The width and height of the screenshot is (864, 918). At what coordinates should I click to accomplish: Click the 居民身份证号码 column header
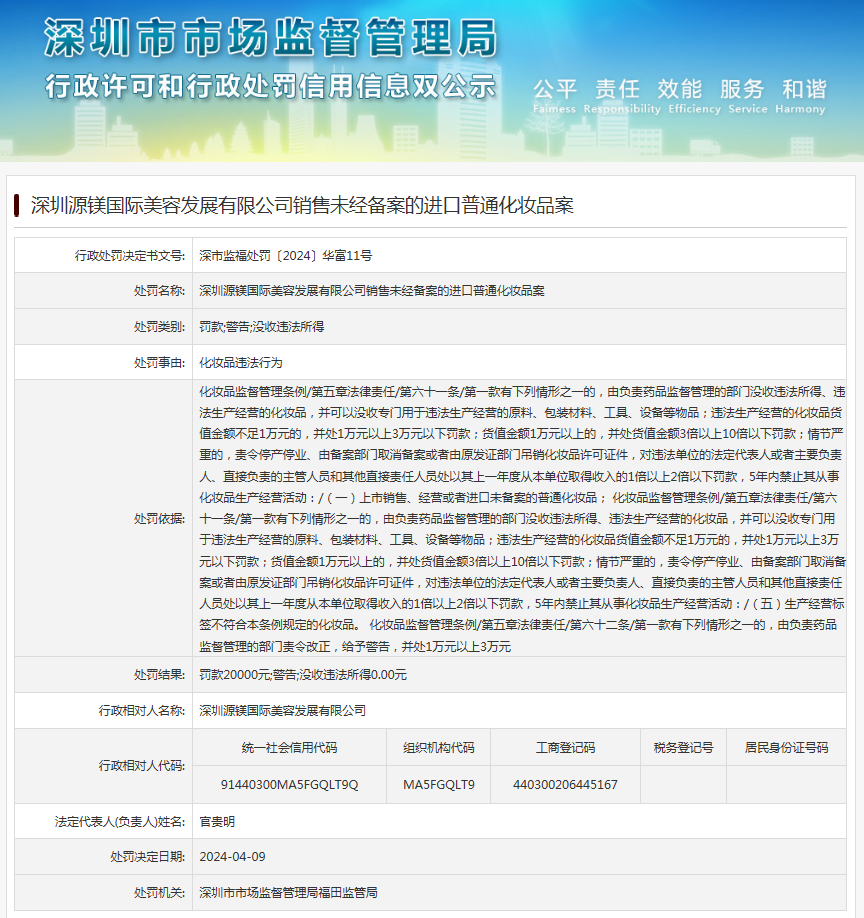pos(786,748)
